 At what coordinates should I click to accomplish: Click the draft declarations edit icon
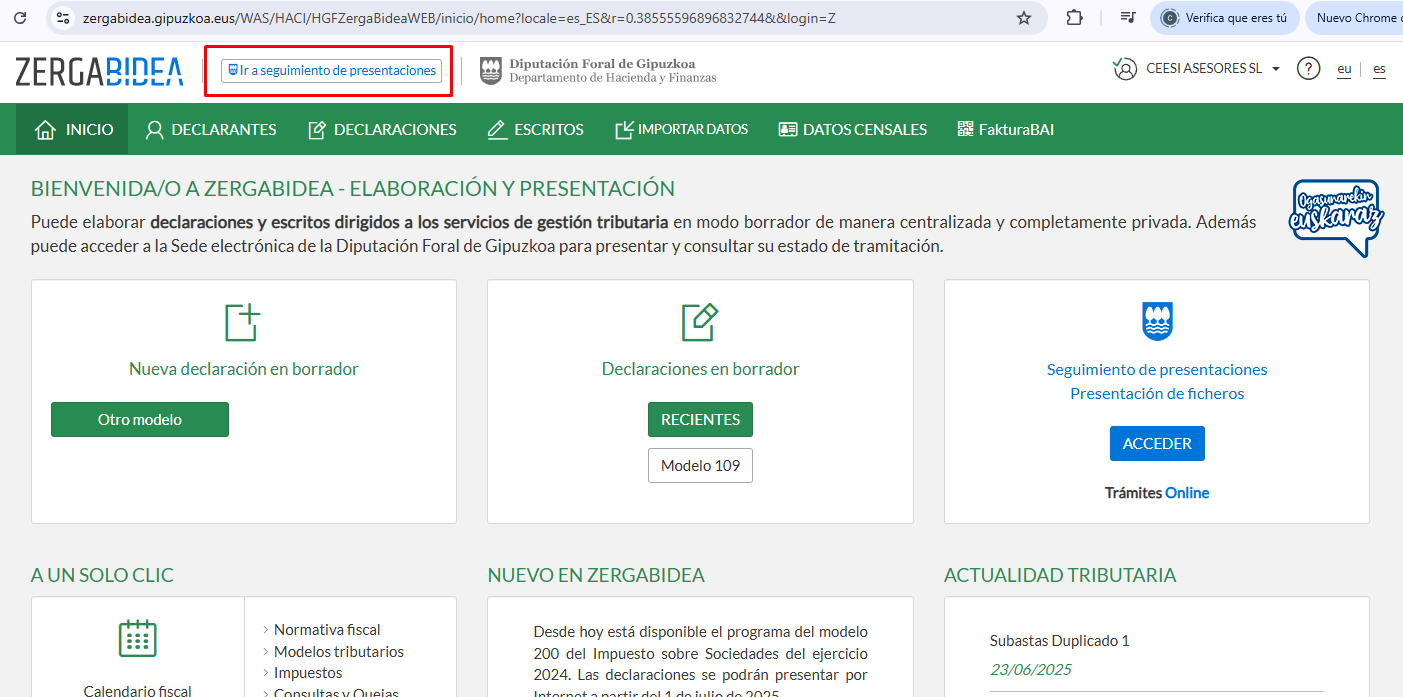tap(700, 322)
